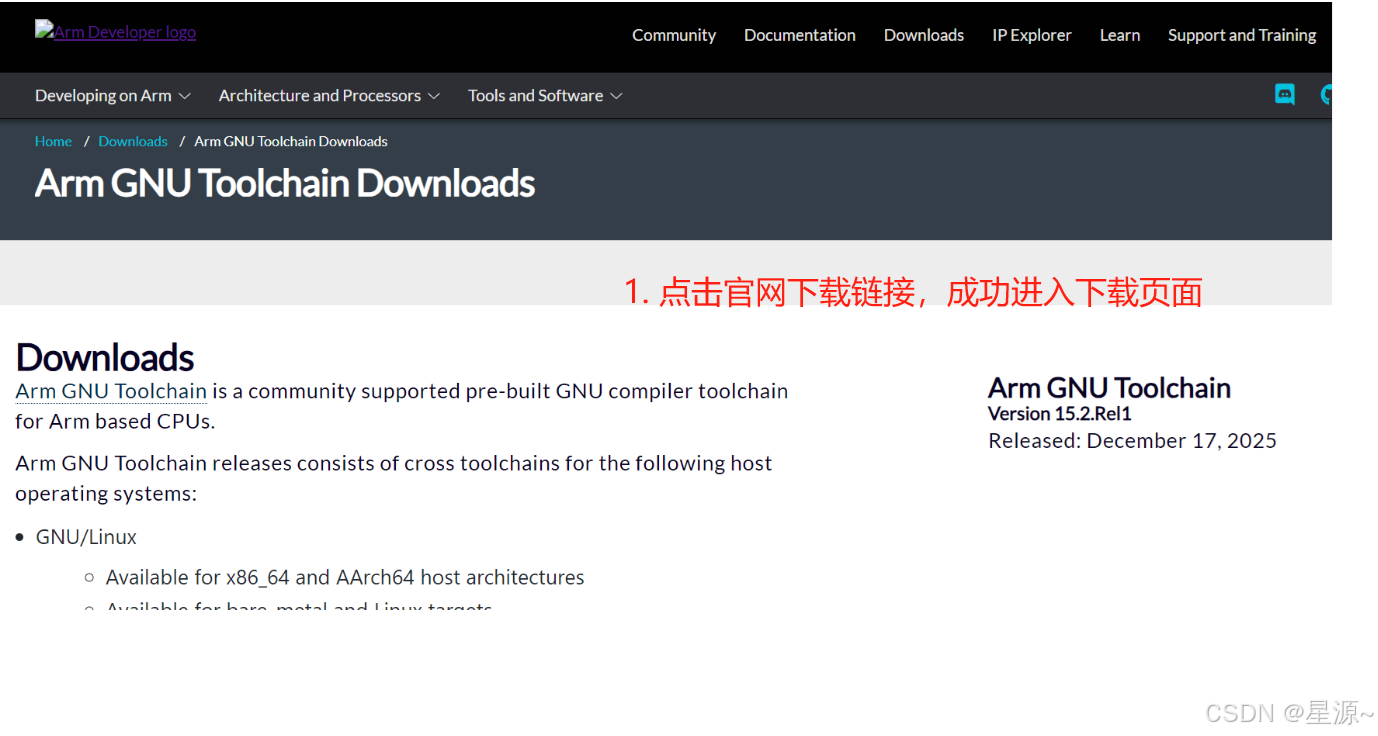Click the Downloads breadcrumb link

click(133, 141)
